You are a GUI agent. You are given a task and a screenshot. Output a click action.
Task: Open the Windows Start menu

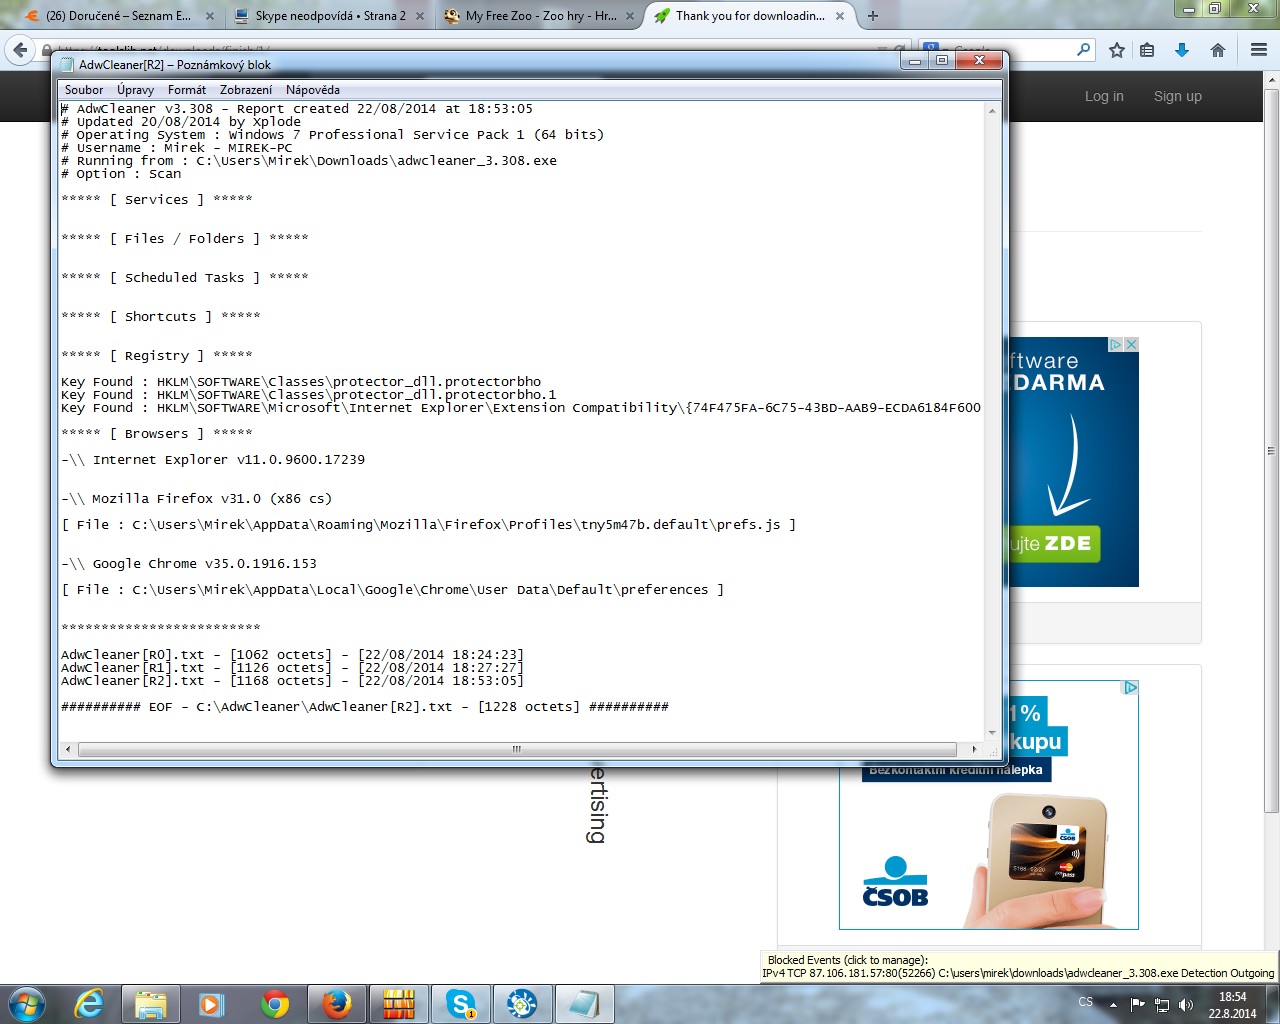(x=27, y=1003)
